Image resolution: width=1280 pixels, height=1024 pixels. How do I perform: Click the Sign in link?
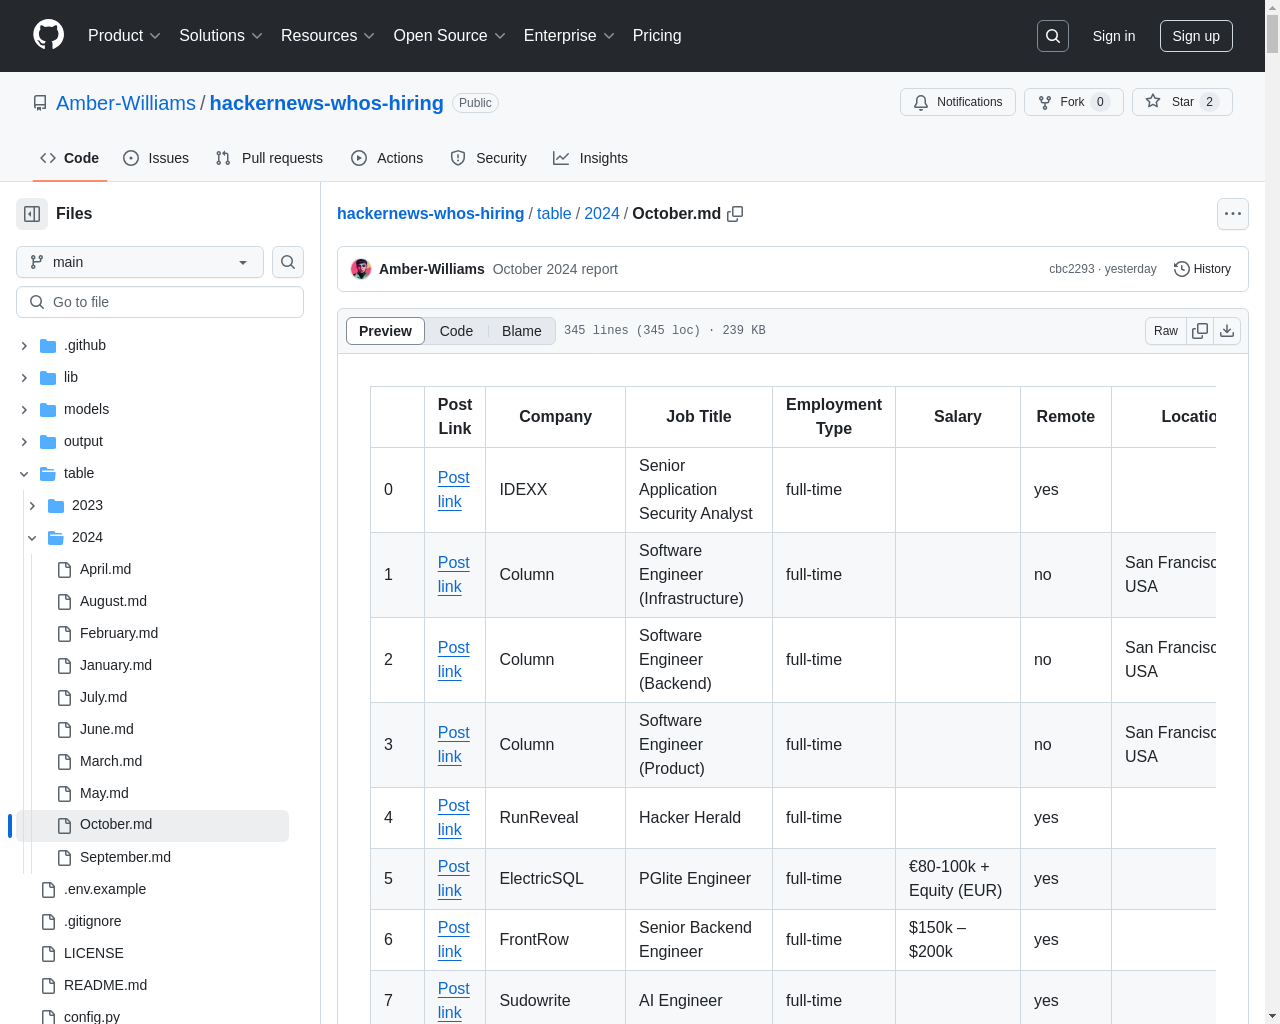click(1114, 36)
